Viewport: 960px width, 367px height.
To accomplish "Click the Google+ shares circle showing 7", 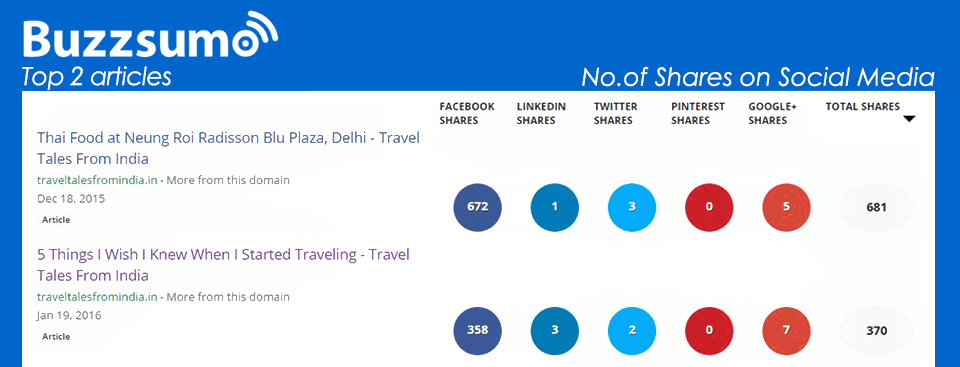I will point(786,331).
